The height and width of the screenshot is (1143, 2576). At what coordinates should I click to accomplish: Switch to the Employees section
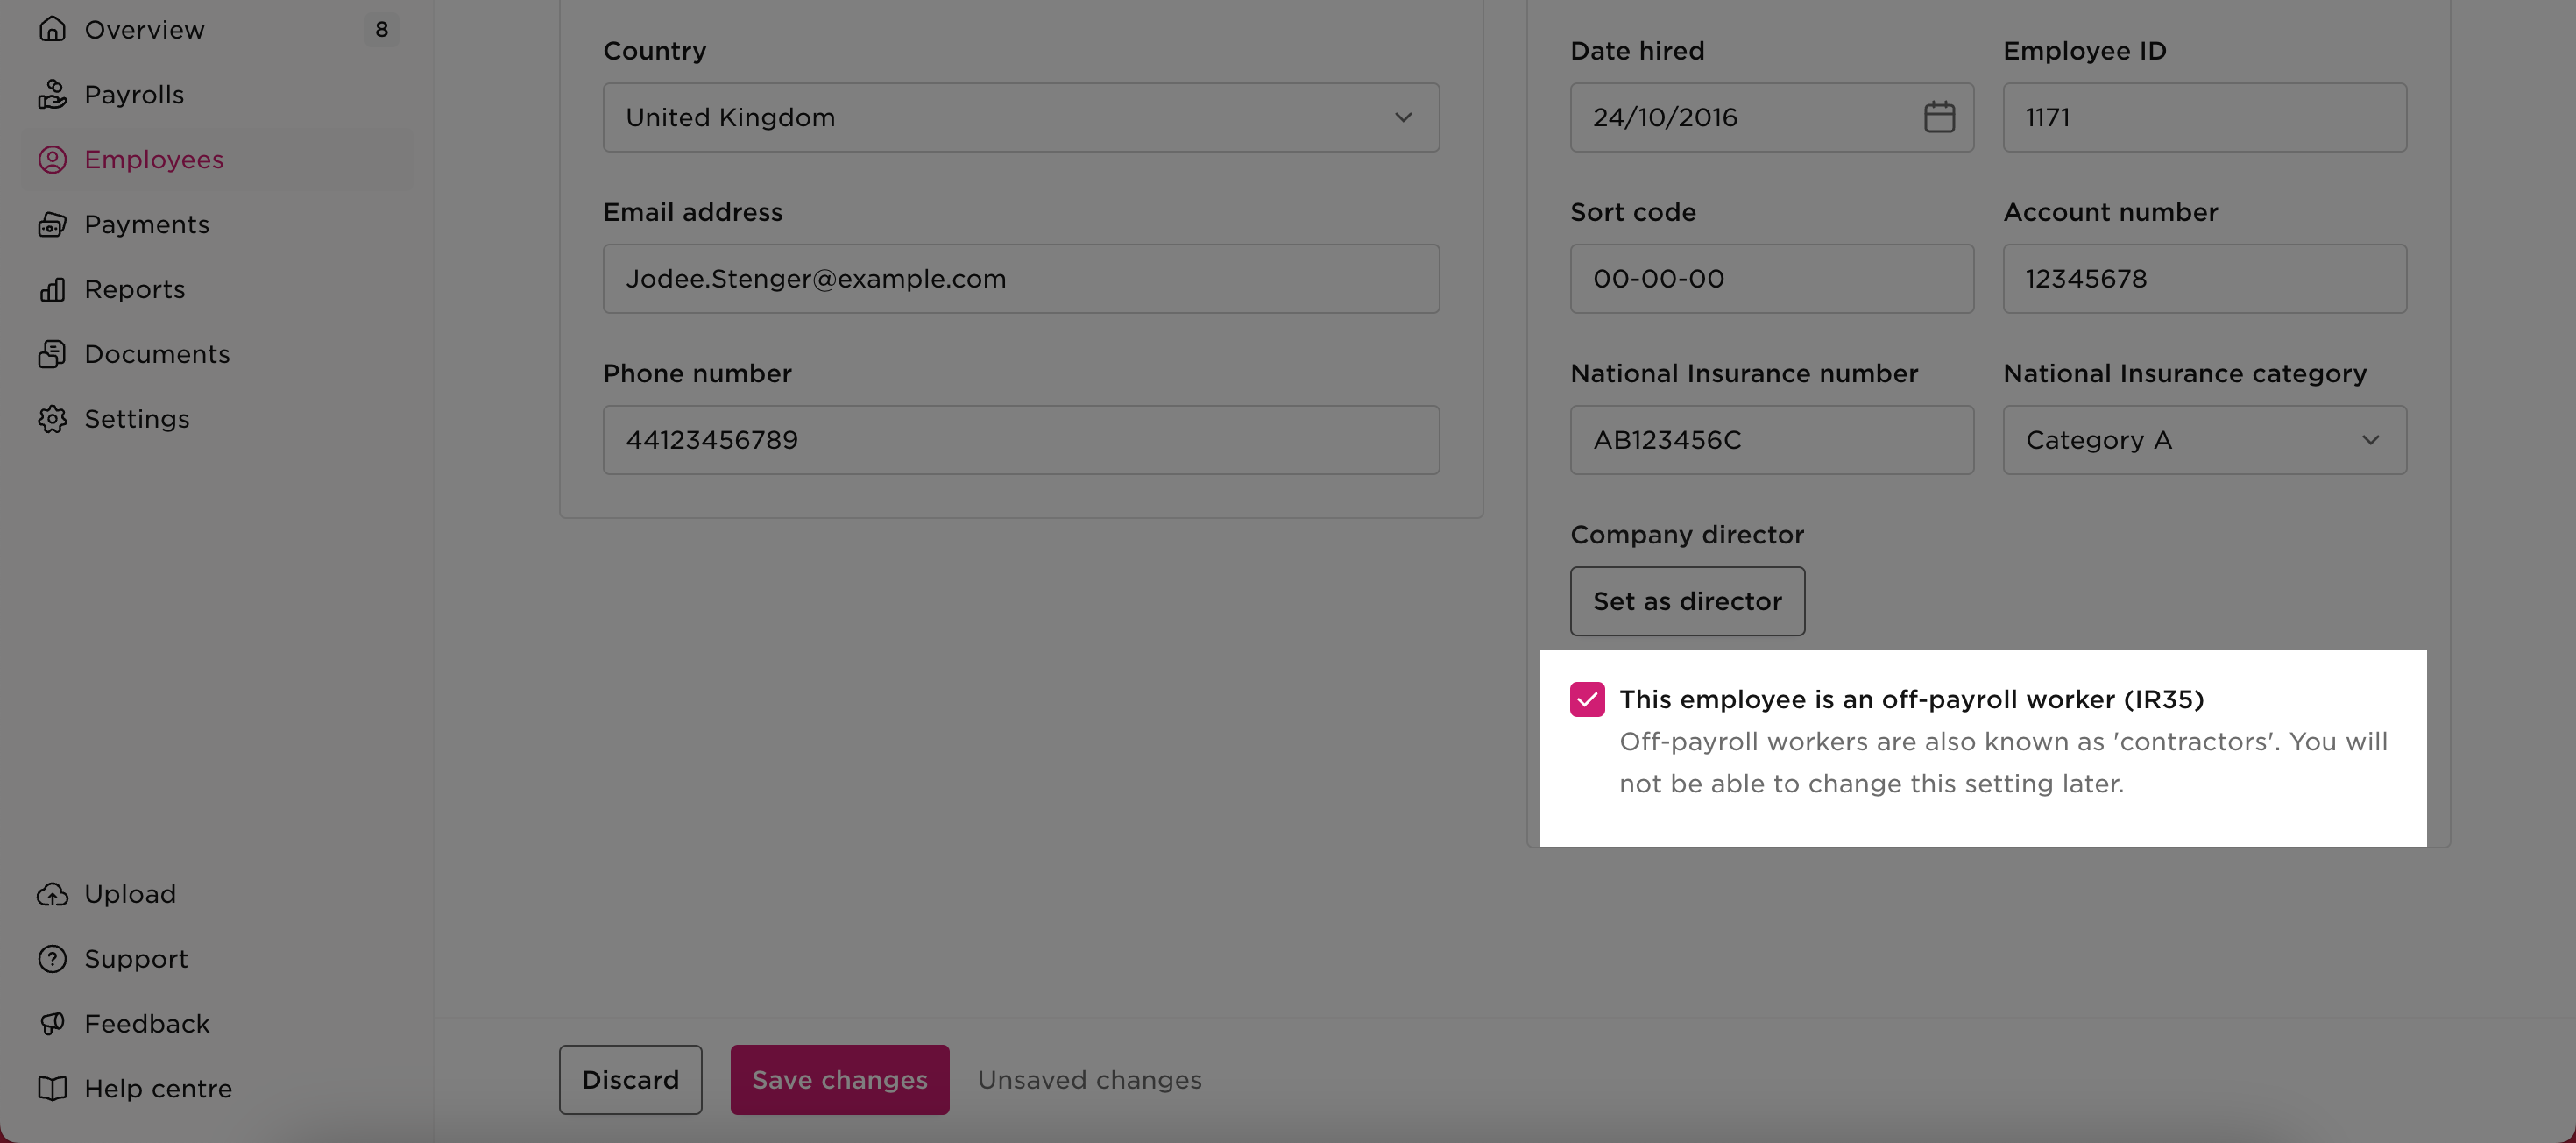pyautogui.click(x=153, y=159)
